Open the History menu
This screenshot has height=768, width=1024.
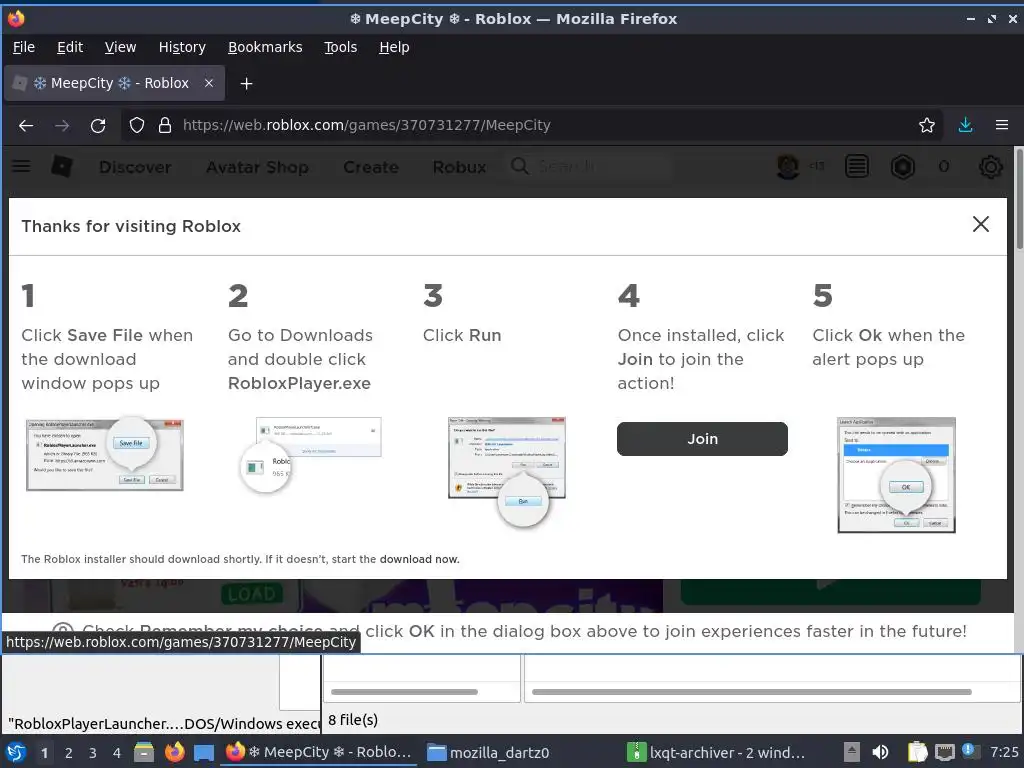pyautogui.click(x=182, y=47)
